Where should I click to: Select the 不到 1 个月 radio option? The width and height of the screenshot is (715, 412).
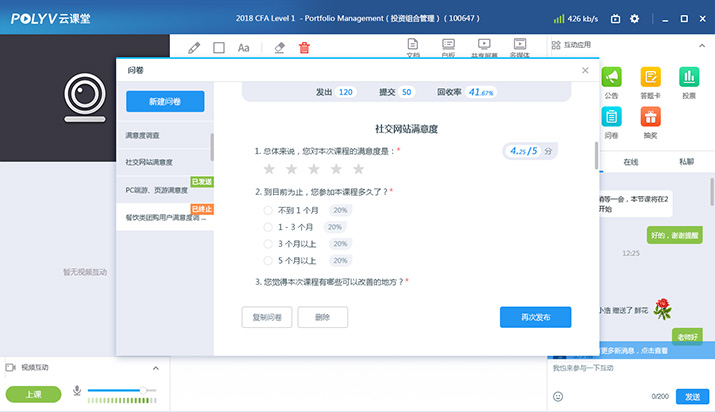coord(268,211)
